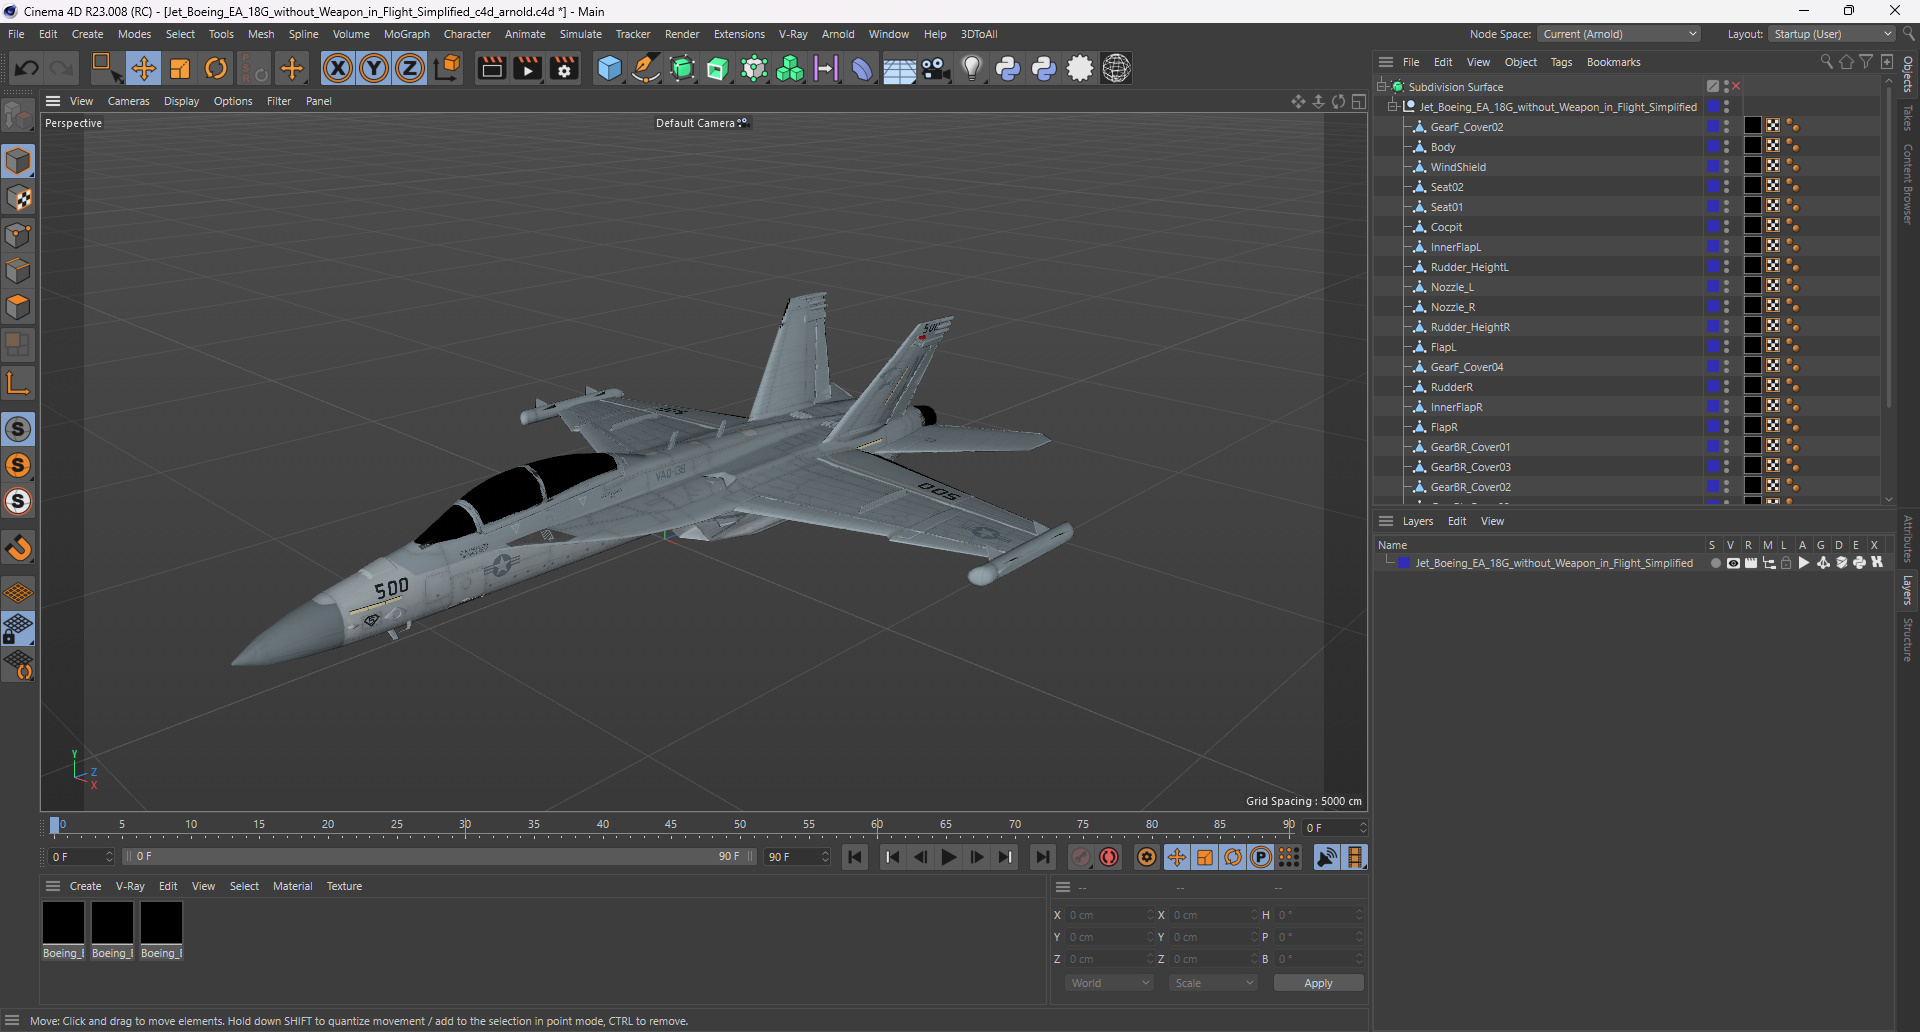This screenshot has height=1032, width=1920.
Task: Click the MoGraph cloner icon
Action: pos(790,68)
